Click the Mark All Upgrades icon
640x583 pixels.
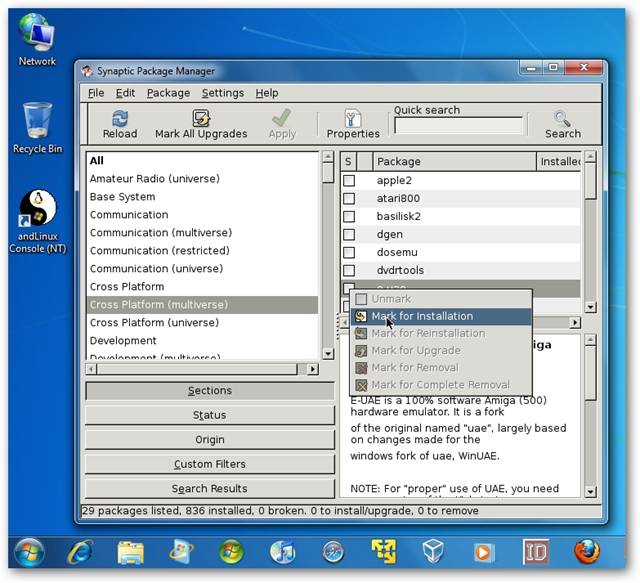pos(201,118)
